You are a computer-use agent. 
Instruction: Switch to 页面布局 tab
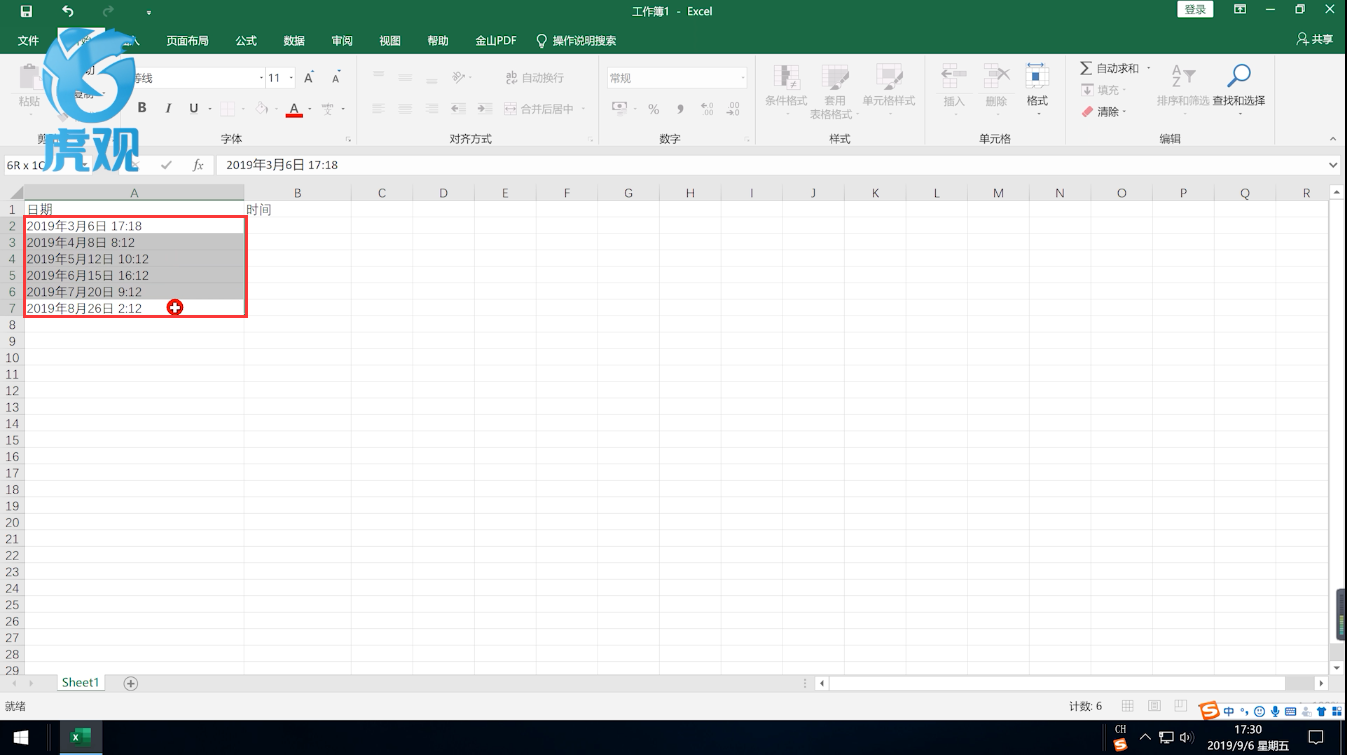point(188,41)
